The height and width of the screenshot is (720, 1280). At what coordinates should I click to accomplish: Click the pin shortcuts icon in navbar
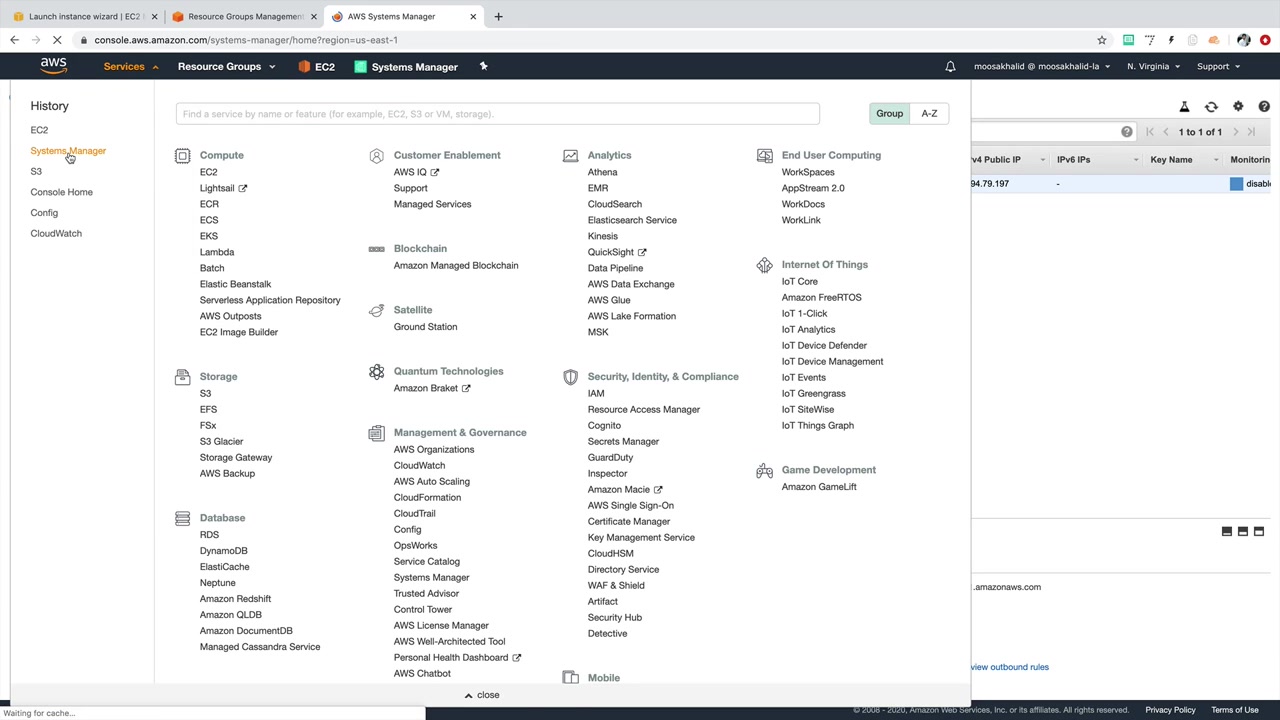coord(483,67)
